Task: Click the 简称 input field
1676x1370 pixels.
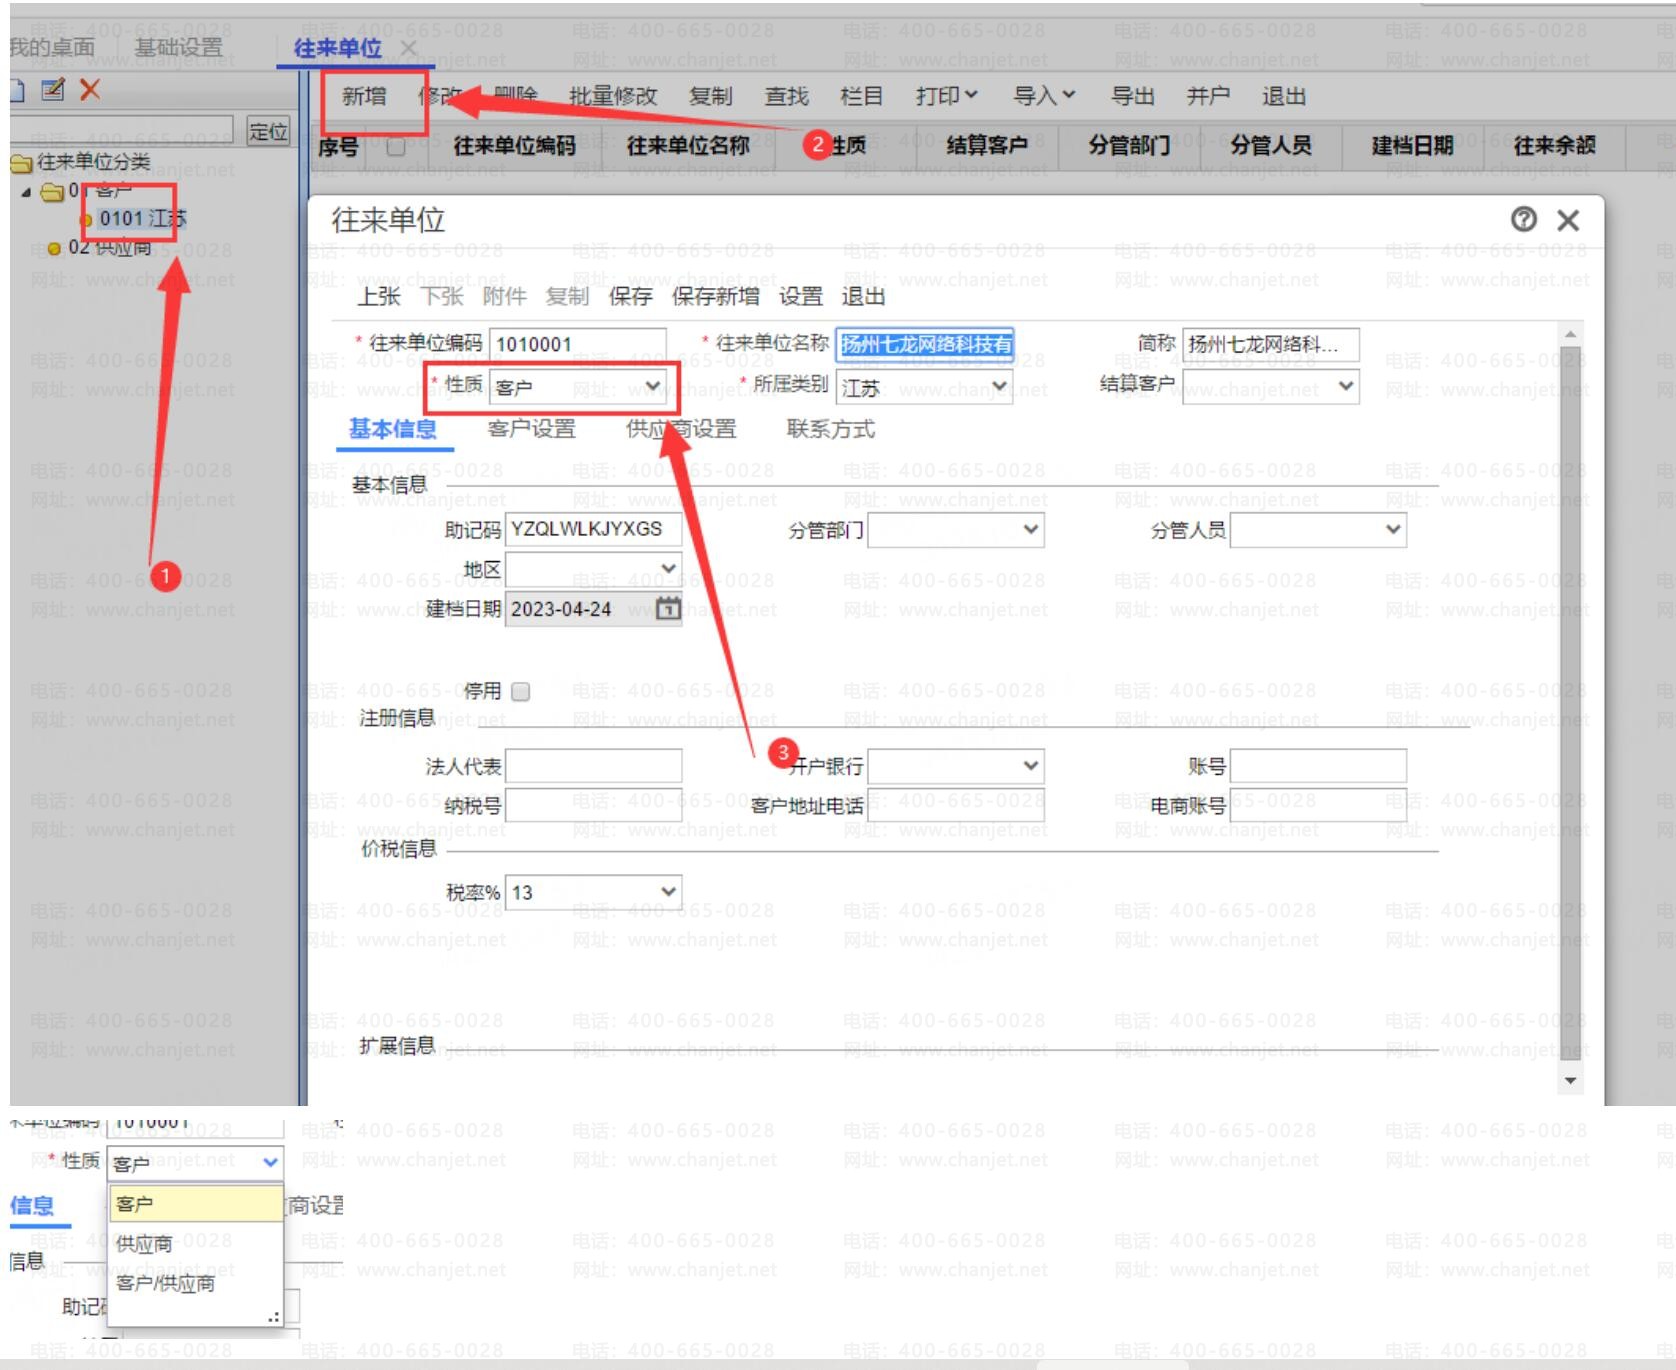Action: coord(1271,344)
